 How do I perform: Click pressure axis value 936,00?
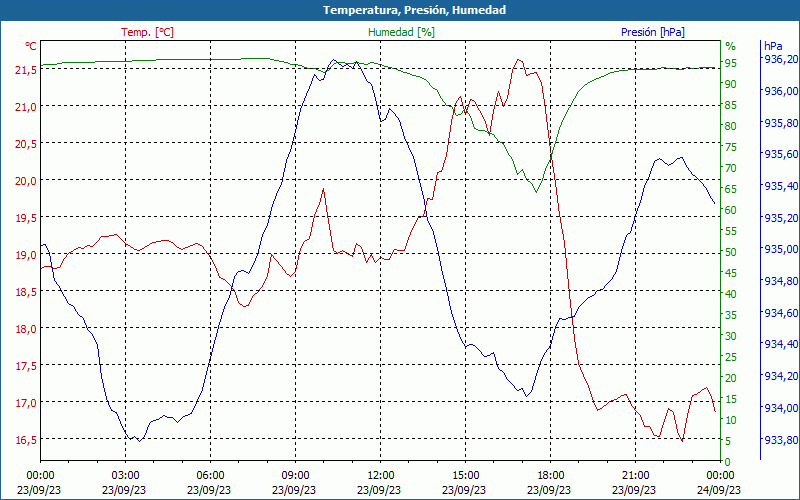(x=780, y=91)
